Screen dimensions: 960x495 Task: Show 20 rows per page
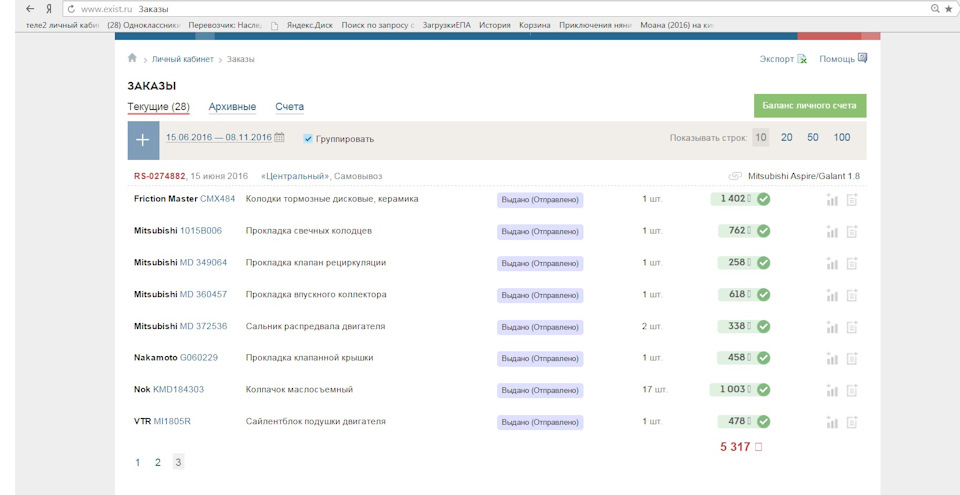click(x=786, y=137)
